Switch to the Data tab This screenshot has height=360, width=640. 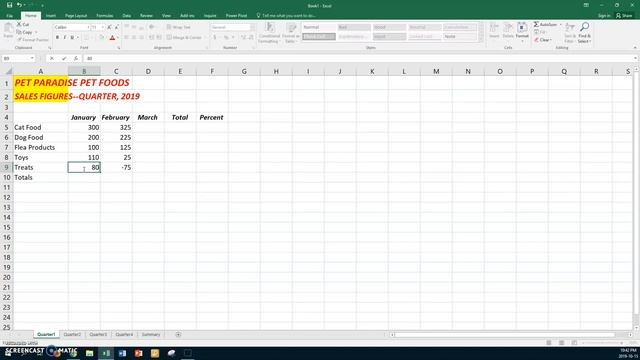pyautogui.click(x=127, y=16)
